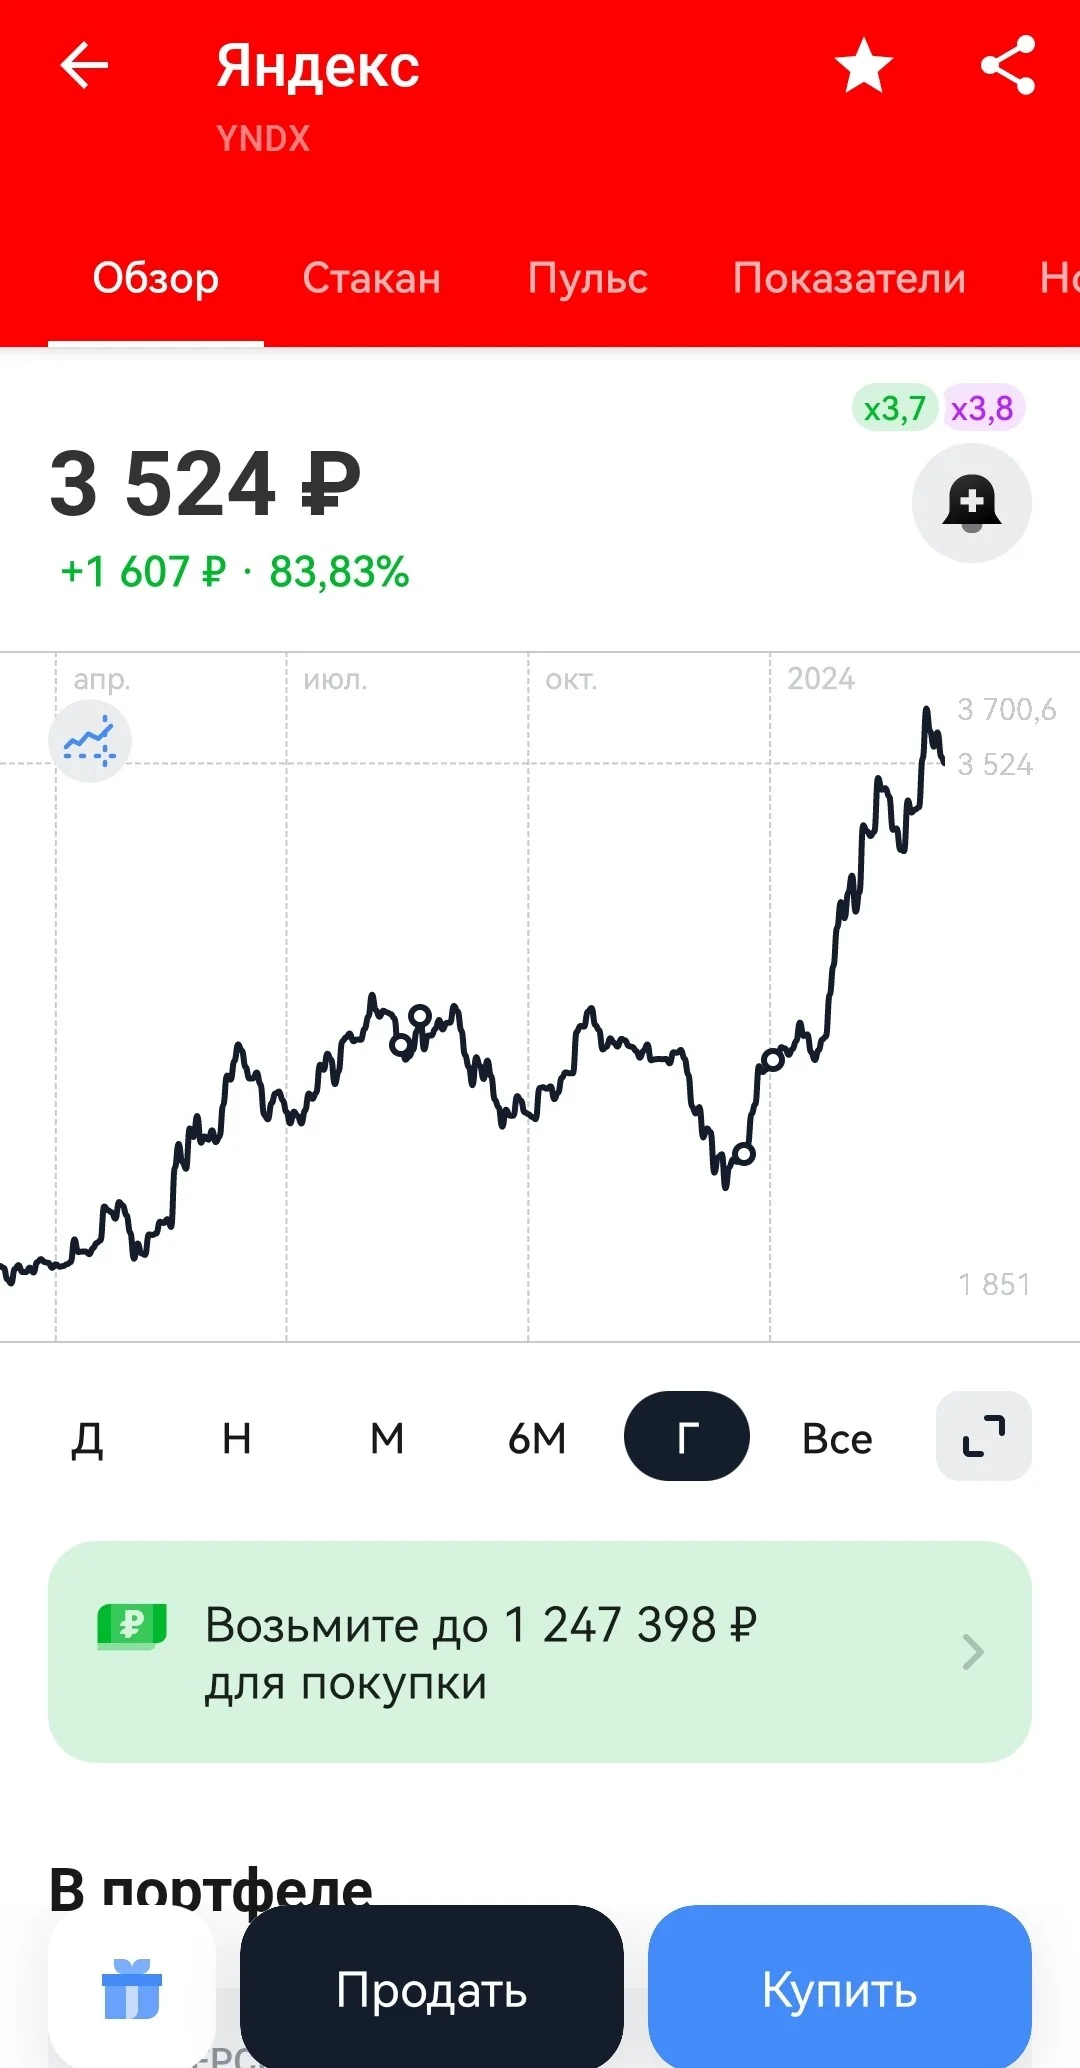Viewport: 1080px width, 2068px height.
Task: Expand chart to fullscreen
Action: click(x=984, y=1436)
